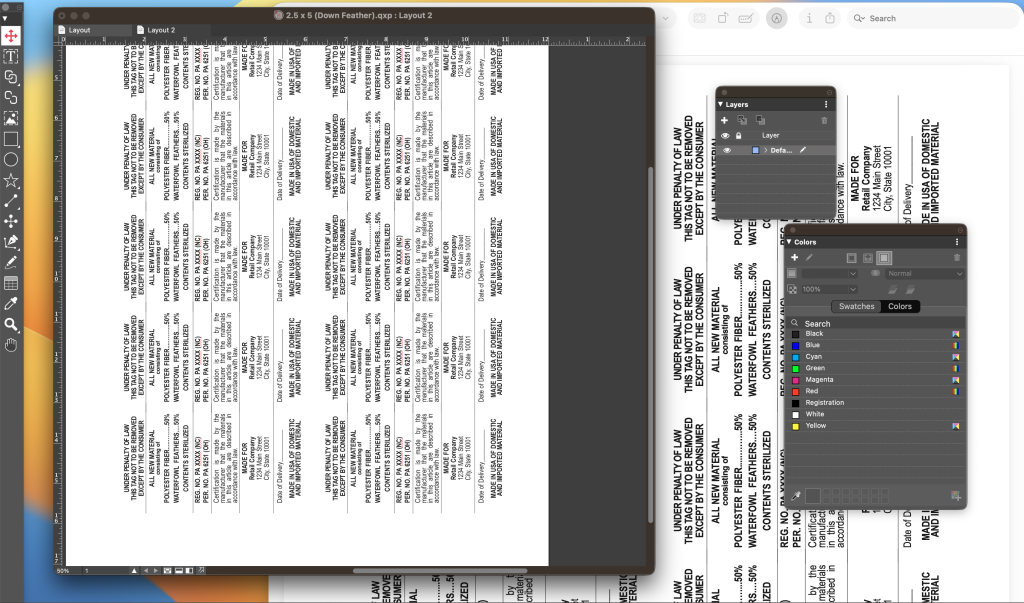Image resolution: width=1024 pixels, height=603 pixels.
Task: Select the Freehand drawing pencil tool
Action: (x=11, y=263)
